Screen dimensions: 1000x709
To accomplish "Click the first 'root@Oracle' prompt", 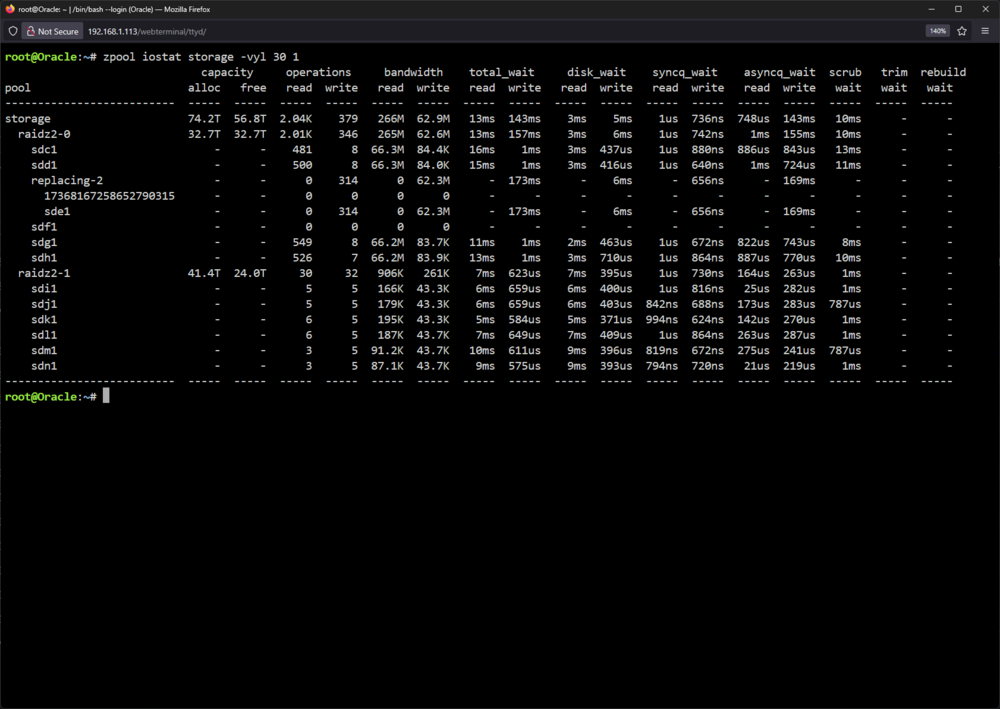I will pos(41,57).
